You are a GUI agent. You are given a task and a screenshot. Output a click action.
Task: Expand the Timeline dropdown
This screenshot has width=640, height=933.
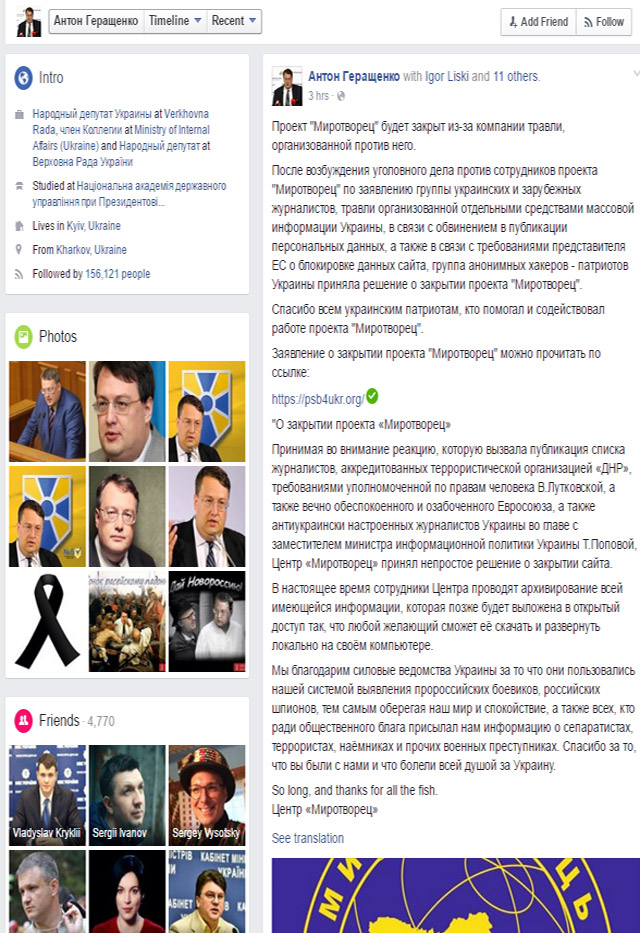click(x=174, y=21)
